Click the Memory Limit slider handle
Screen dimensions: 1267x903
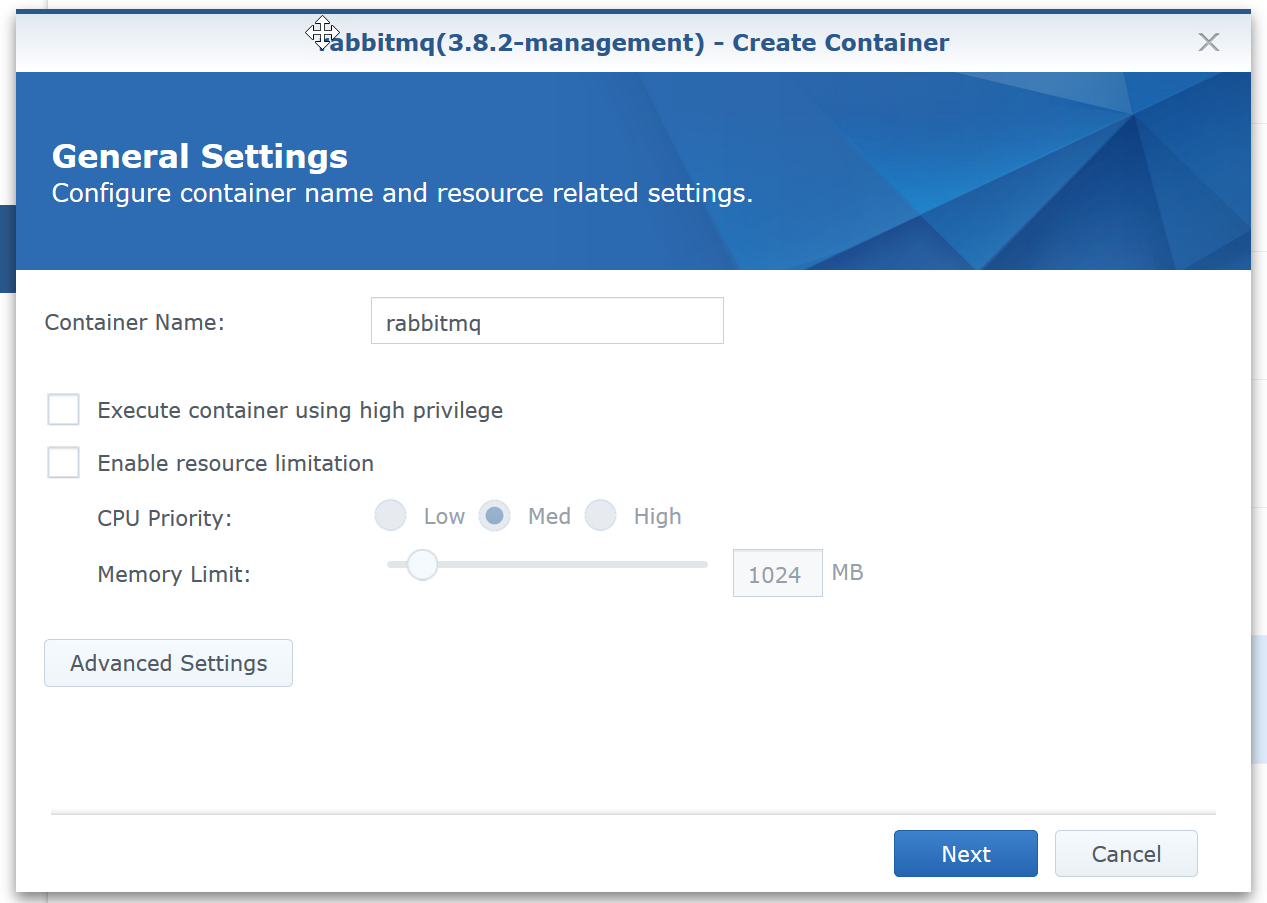point(422,565)
